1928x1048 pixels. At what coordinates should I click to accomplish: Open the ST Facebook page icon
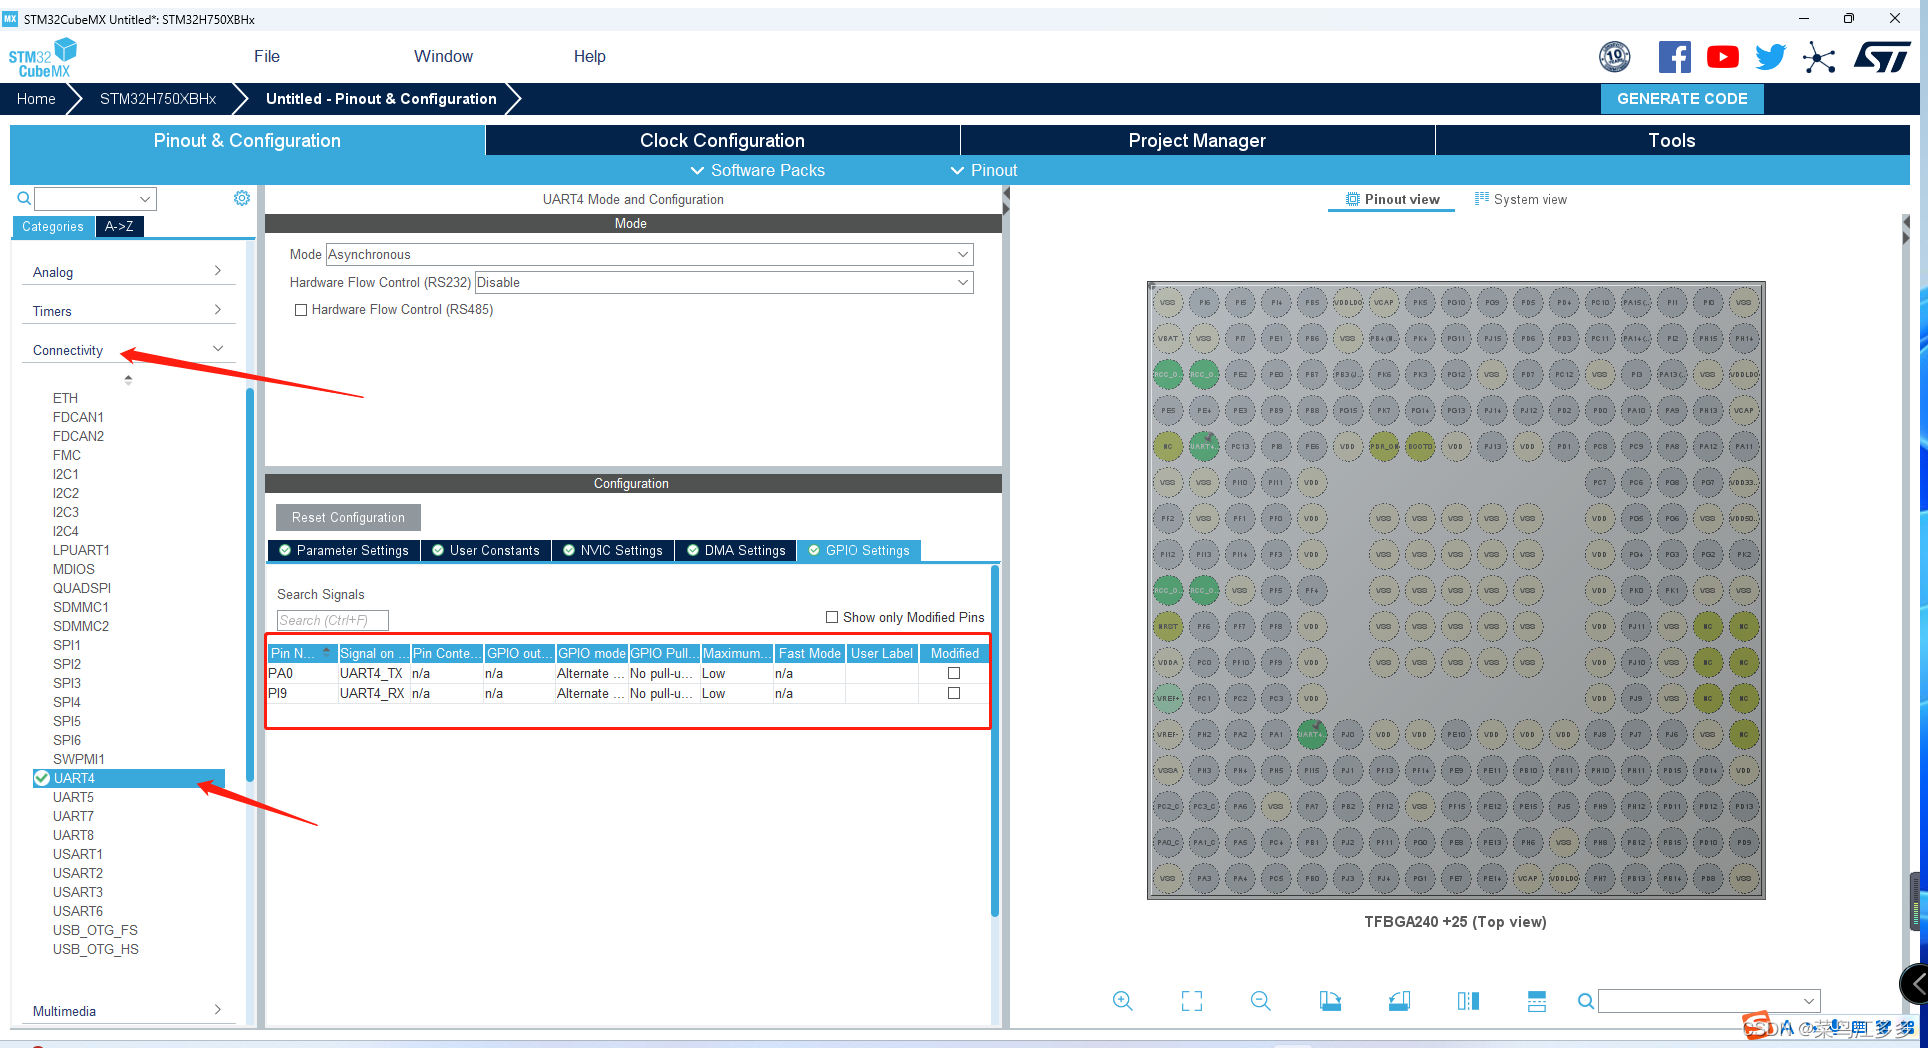[x=1675, y=57]
